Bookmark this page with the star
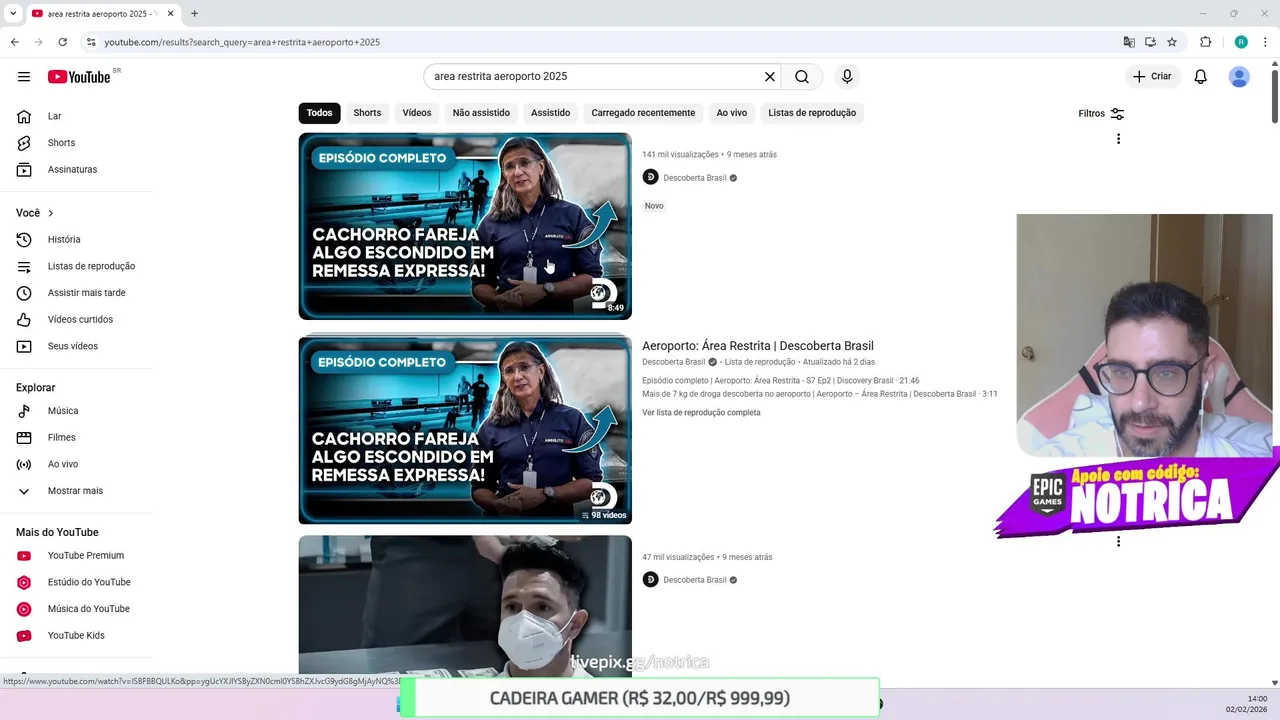This screenshot has width=1280, height=720. coord(1172,42)
